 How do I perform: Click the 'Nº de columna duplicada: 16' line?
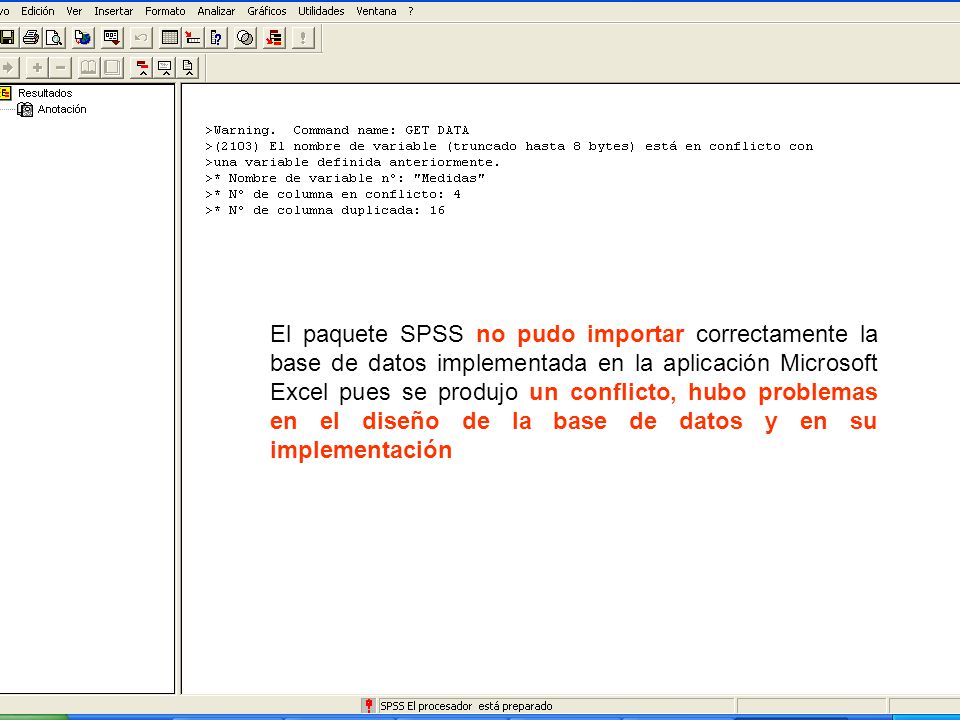[325, 209]
